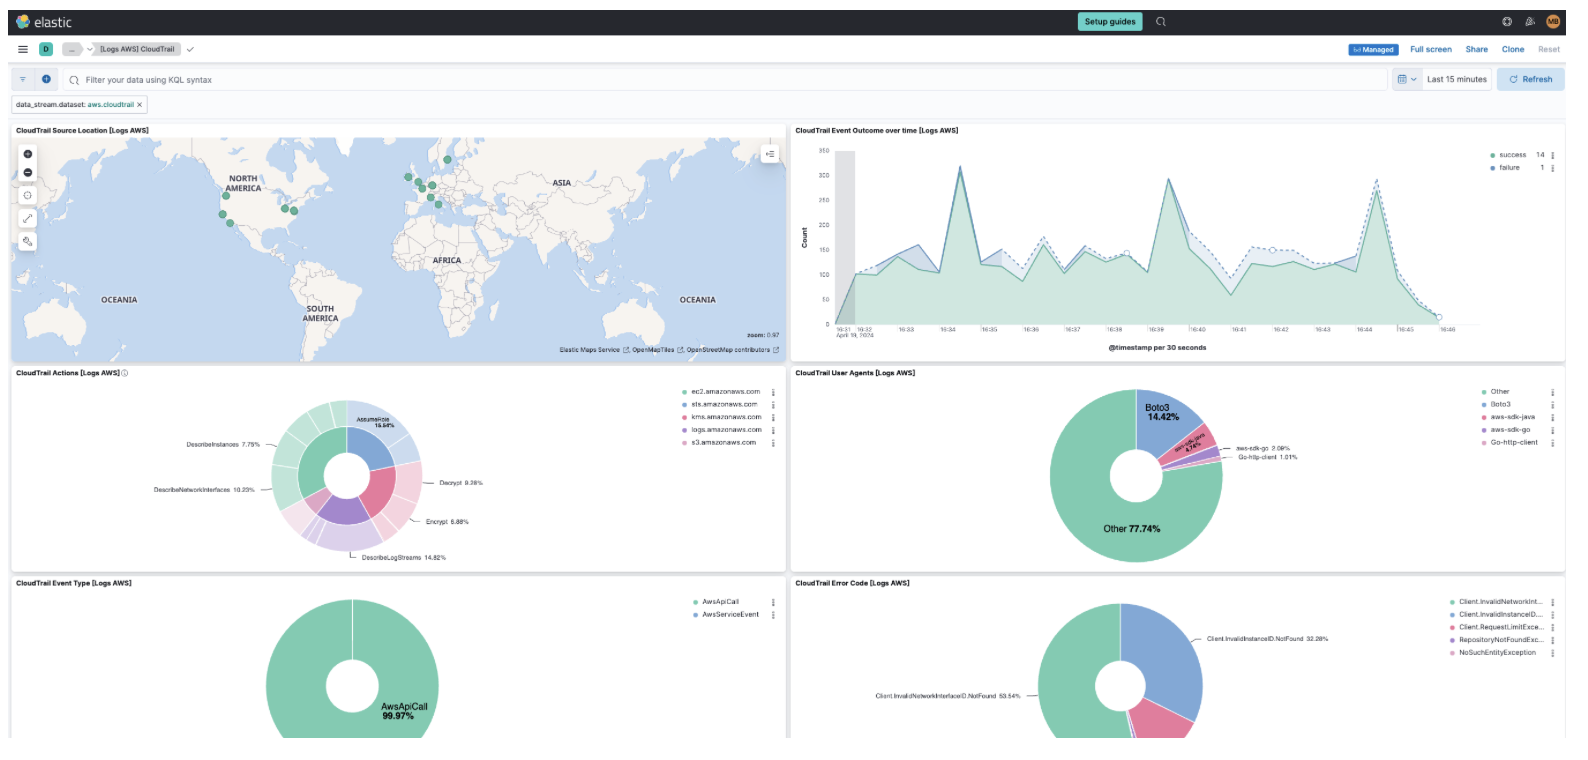Click Share in the top menu
1588x760 pixels.
1476,49
